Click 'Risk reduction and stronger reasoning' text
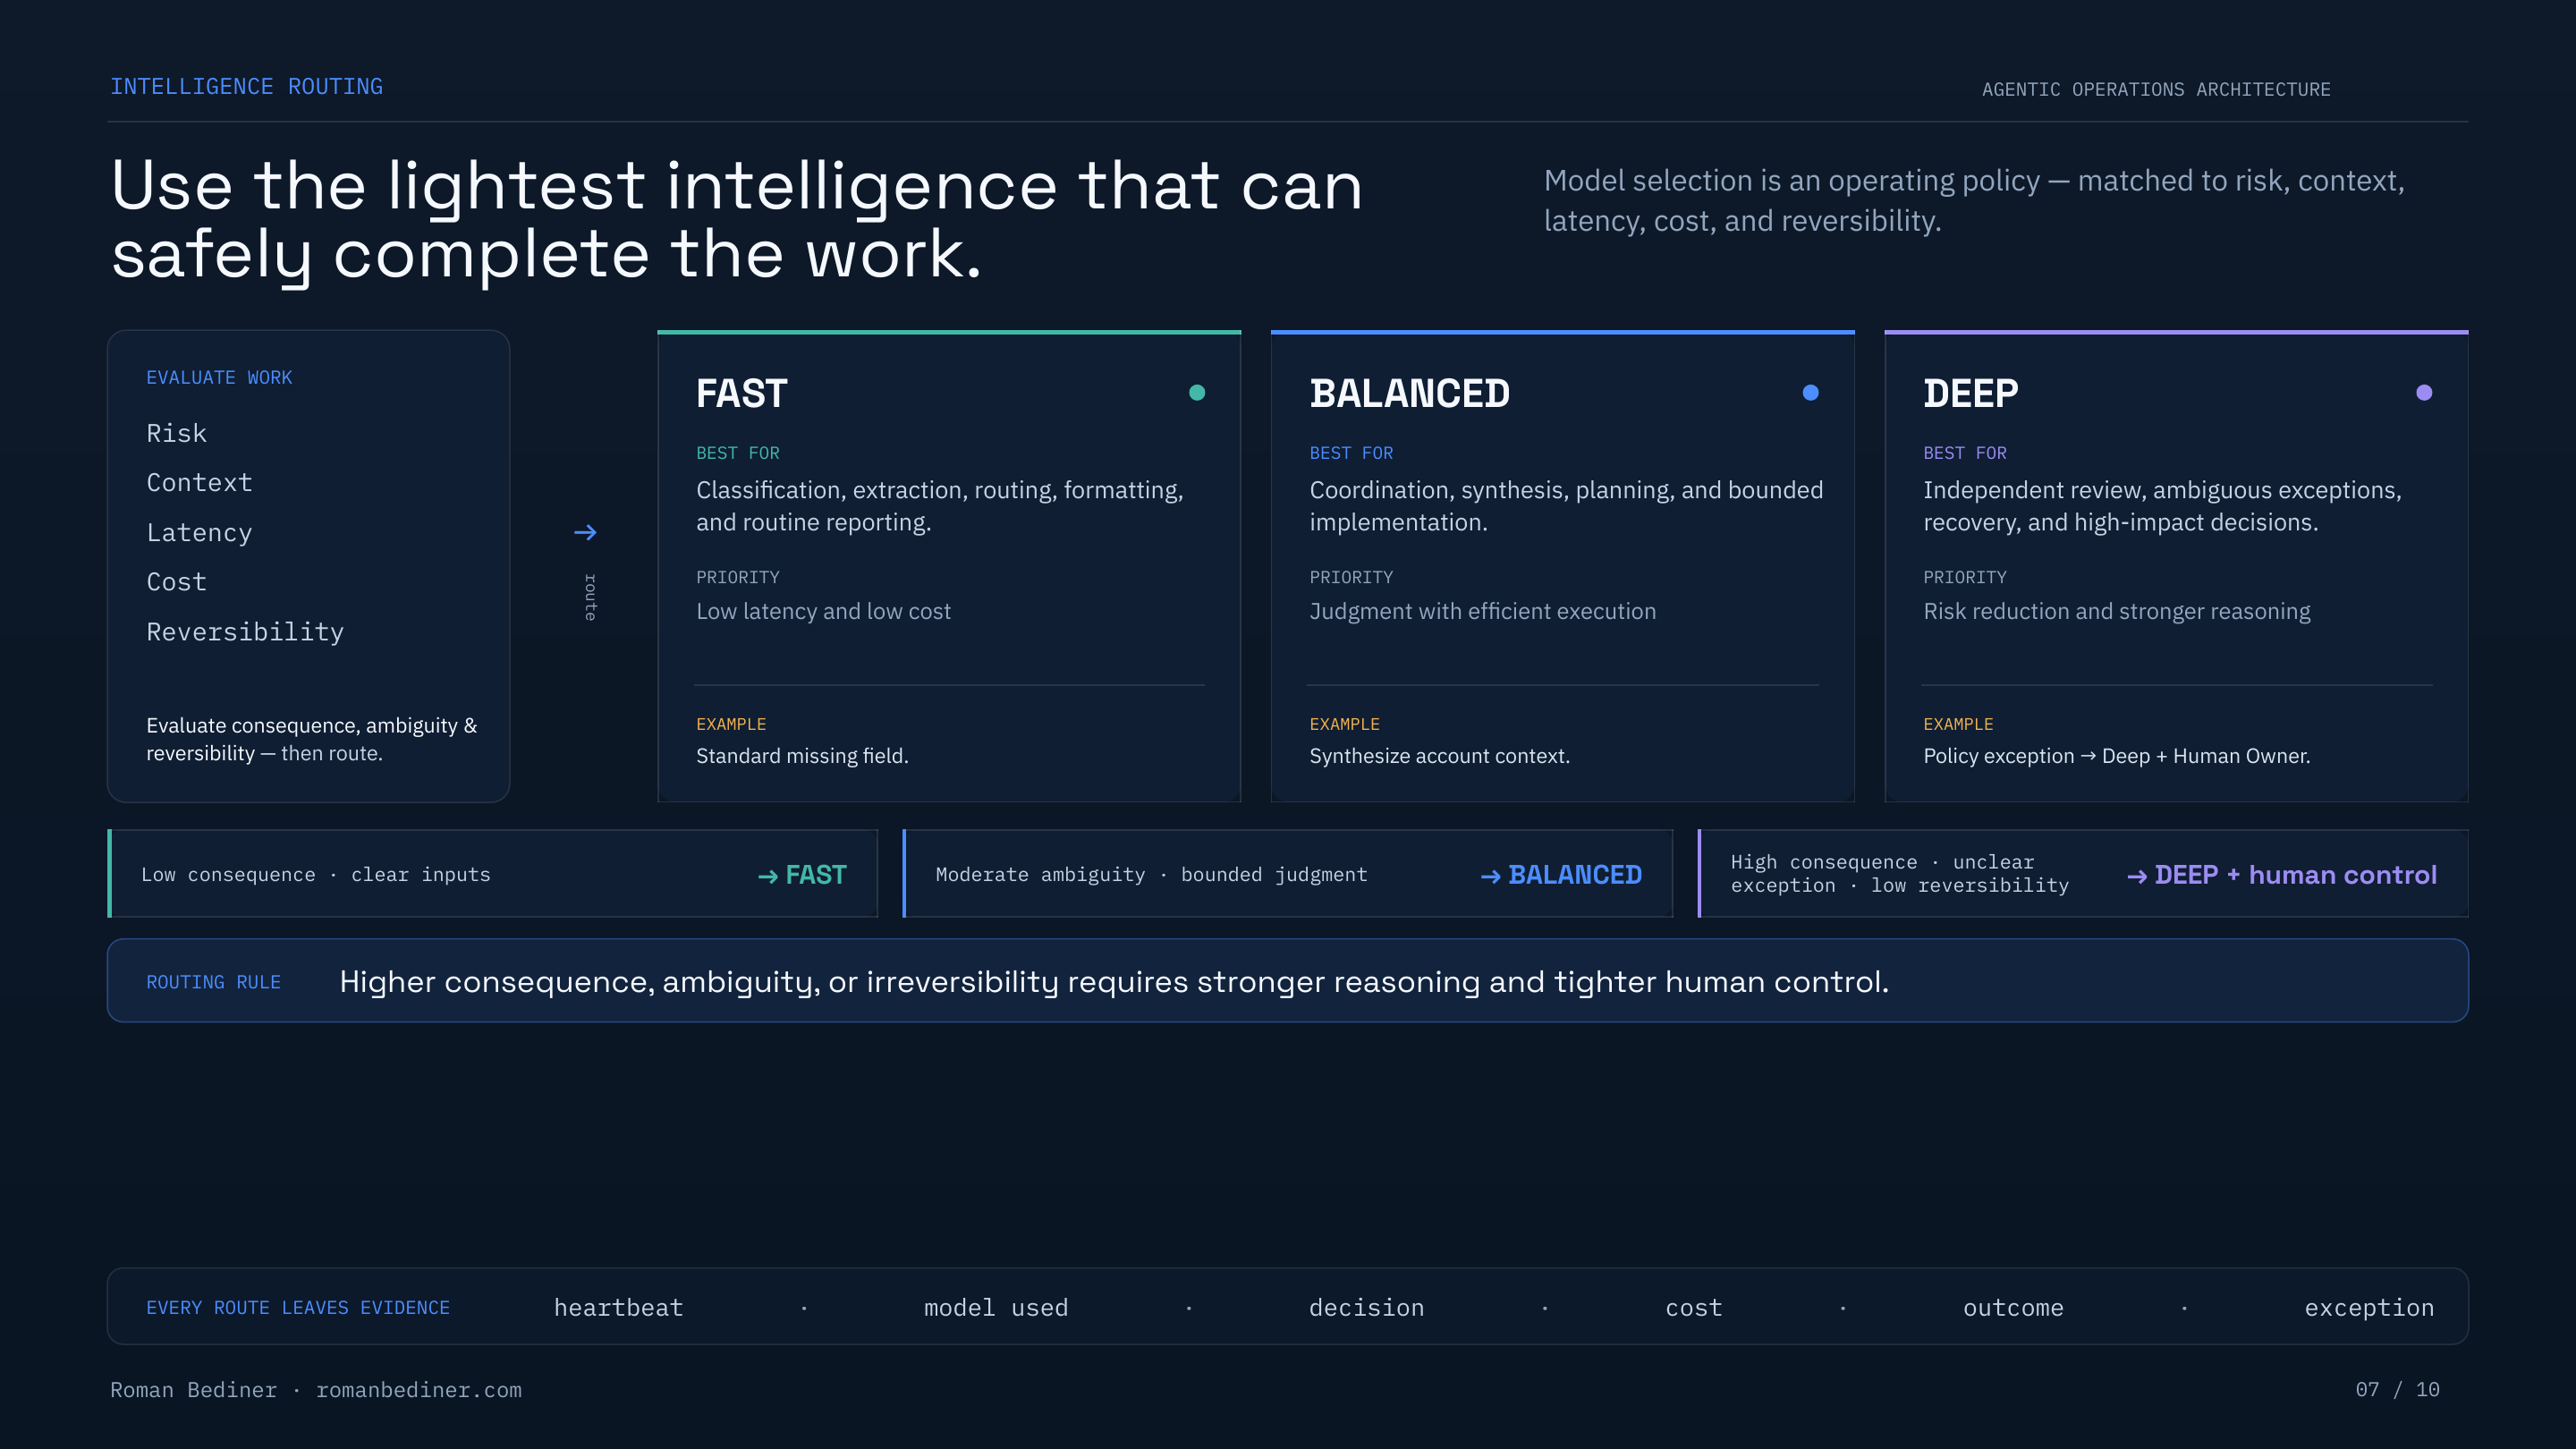Screen dimensions: 2576x1449 pos(2117,611)
